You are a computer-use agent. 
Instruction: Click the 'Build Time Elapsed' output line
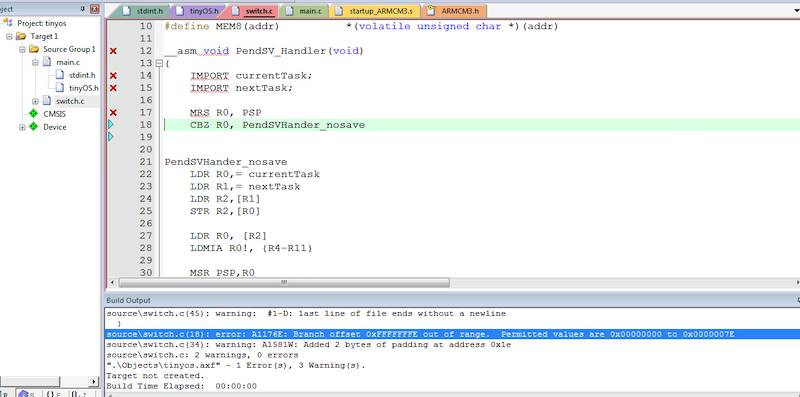pyautogui.click(x=181, y=386)
